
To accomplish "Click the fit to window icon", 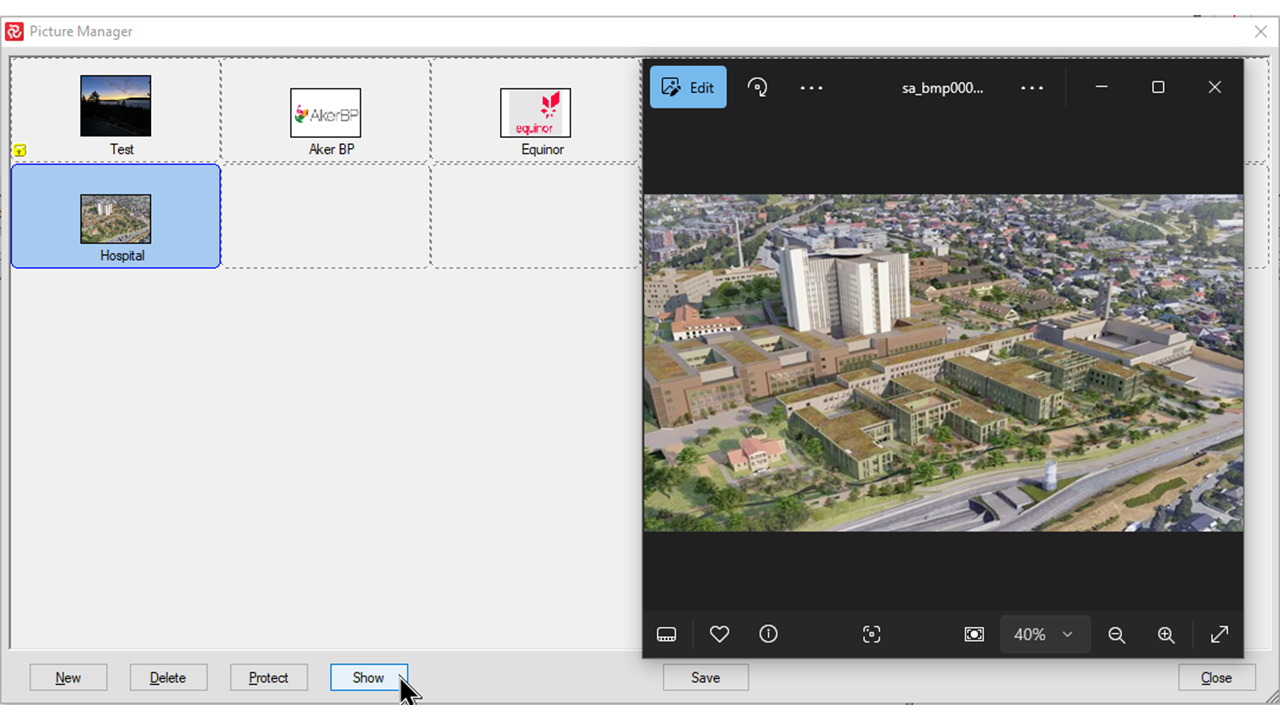I will [x=974, y=634].
